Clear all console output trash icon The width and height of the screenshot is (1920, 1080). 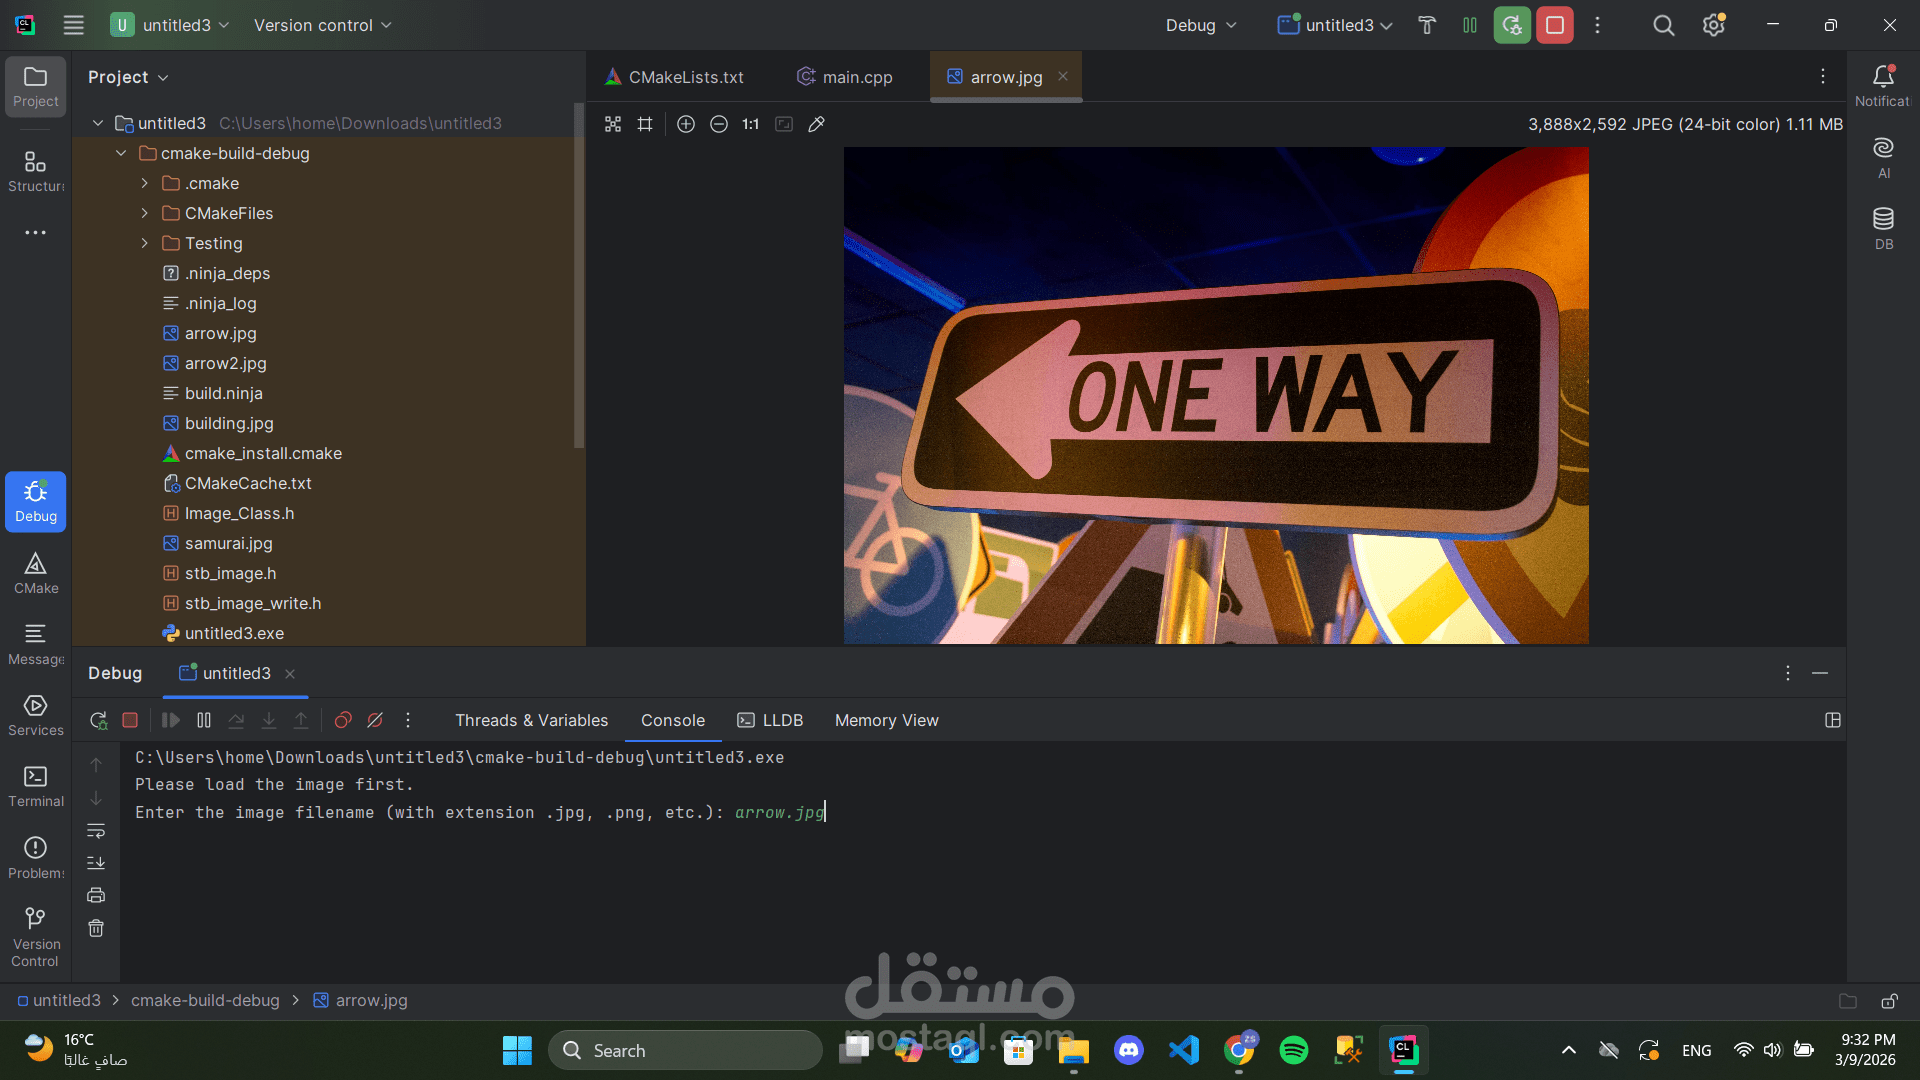coord(96,928)
